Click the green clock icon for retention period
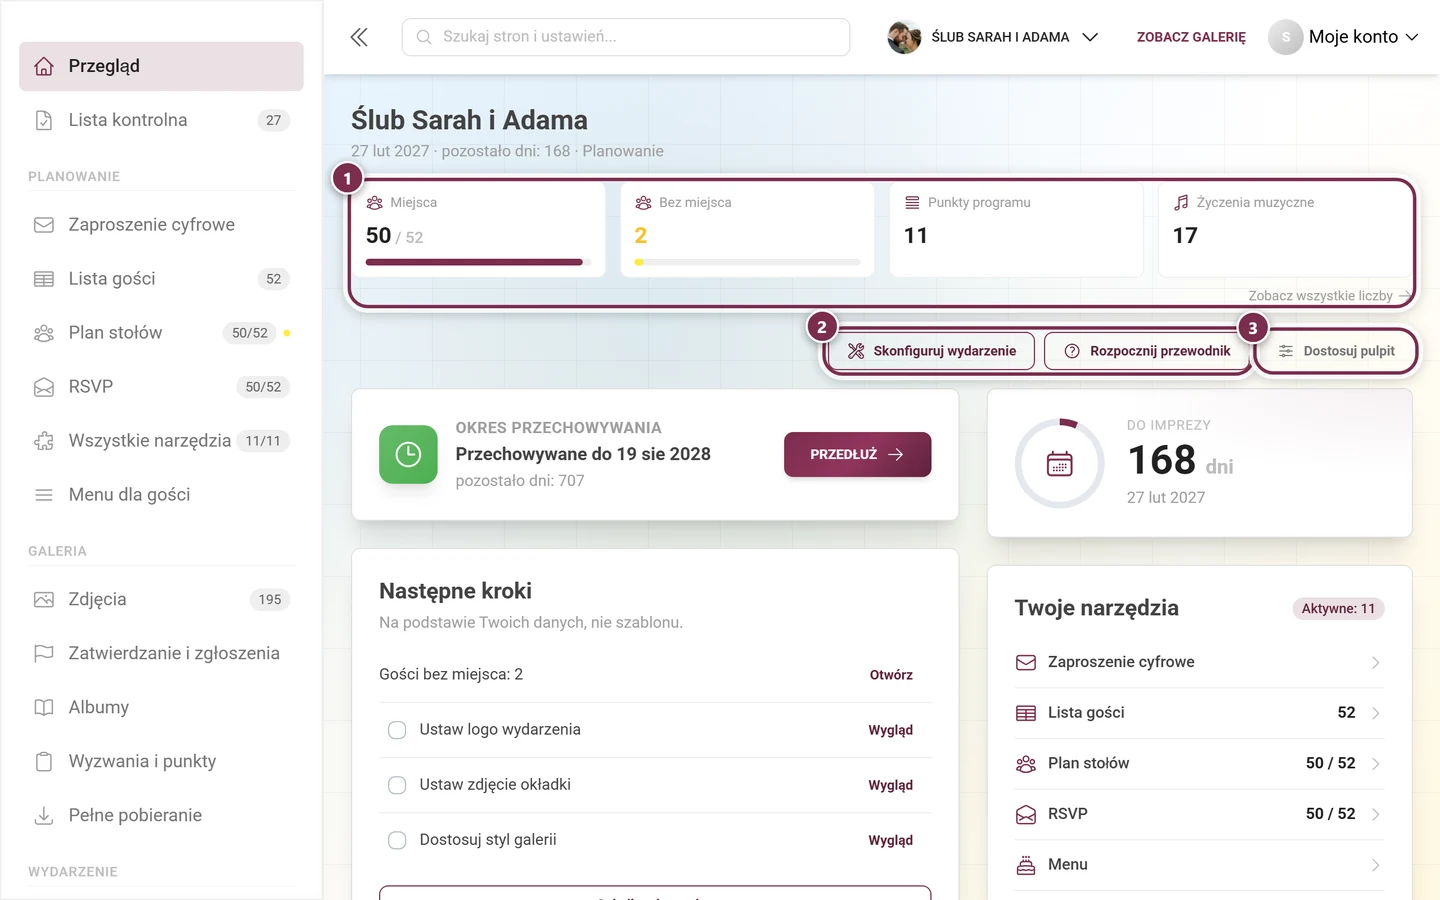 click(408, 454)
